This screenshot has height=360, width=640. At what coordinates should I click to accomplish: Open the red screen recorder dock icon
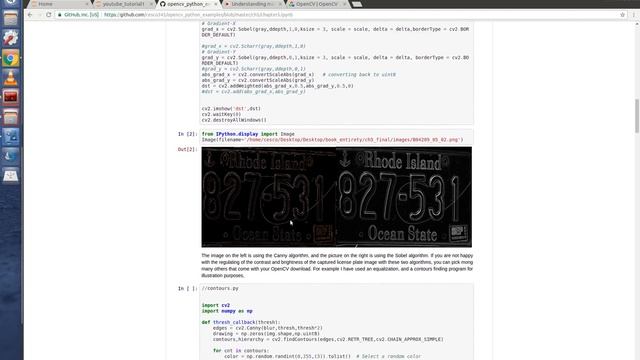click(11, 97)
